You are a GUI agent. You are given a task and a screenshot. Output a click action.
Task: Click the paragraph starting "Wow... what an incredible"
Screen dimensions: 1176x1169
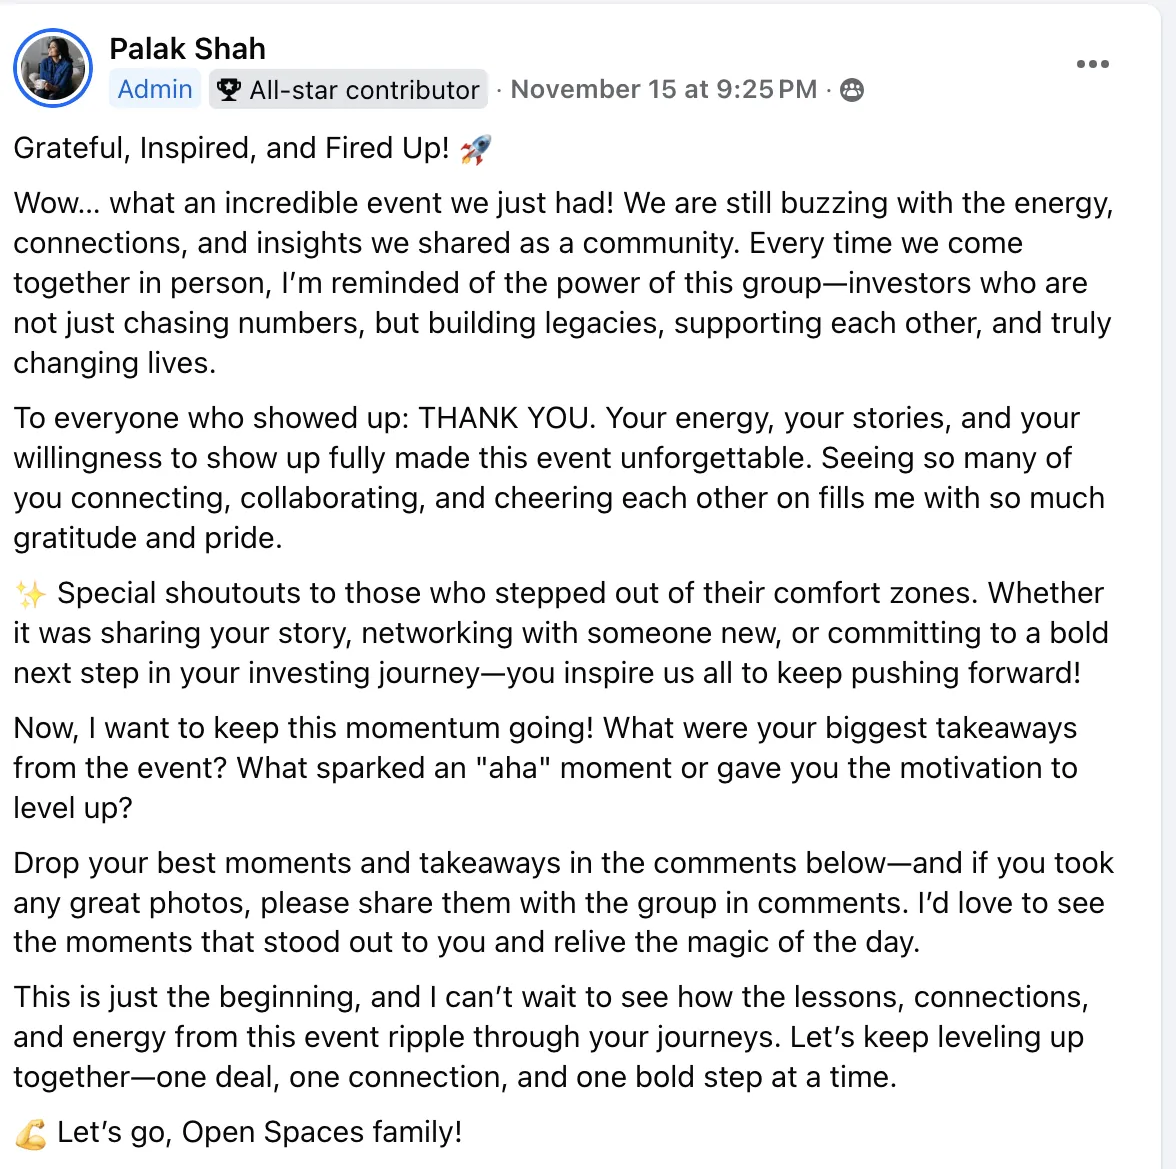point(562,283)
